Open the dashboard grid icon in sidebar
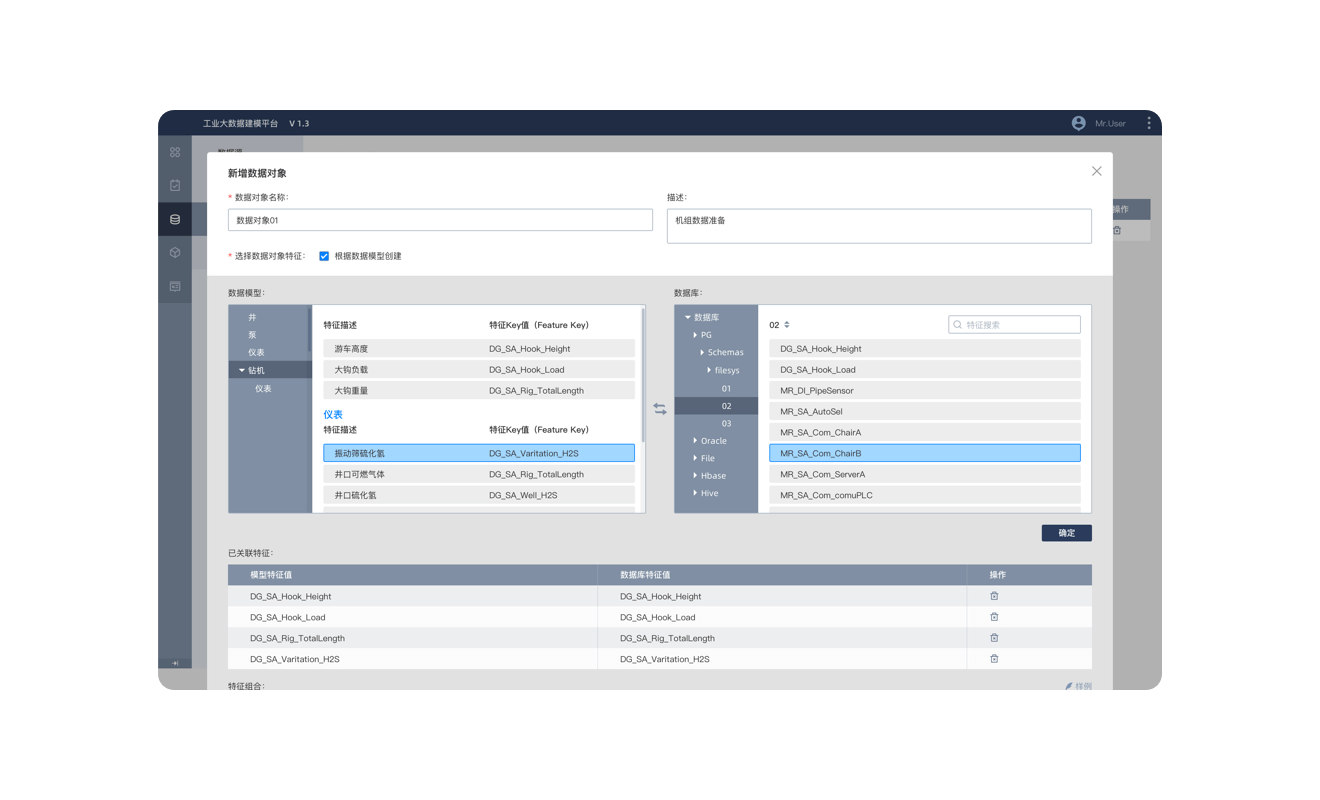This screenshot has height=800, width=1320. coord(175,152)
